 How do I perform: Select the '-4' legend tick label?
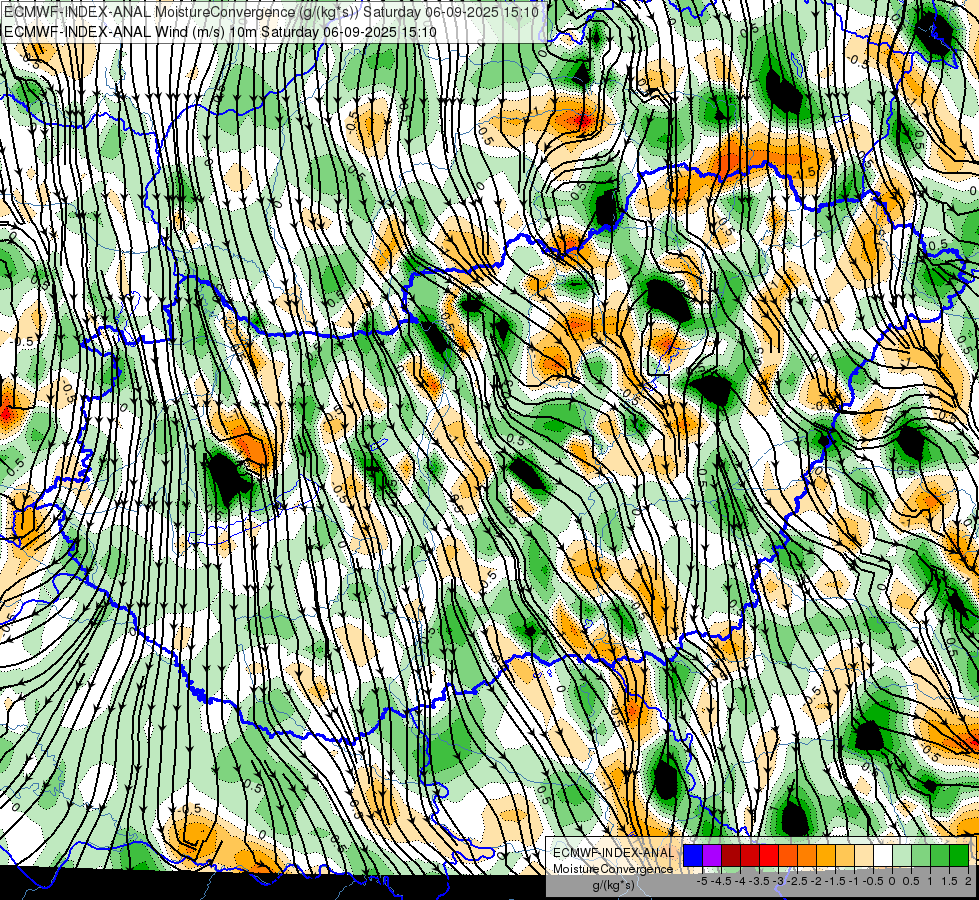coord(740,881)
